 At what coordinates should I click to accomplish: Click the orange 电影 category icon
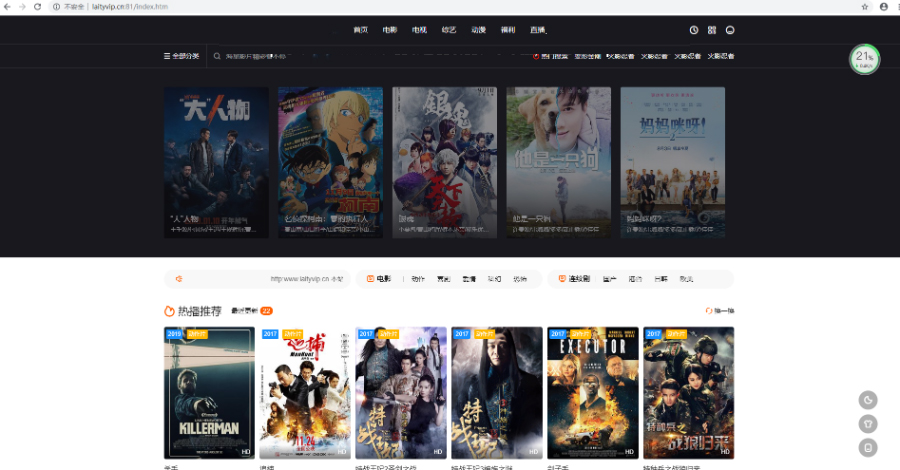(x=370, y=279)
